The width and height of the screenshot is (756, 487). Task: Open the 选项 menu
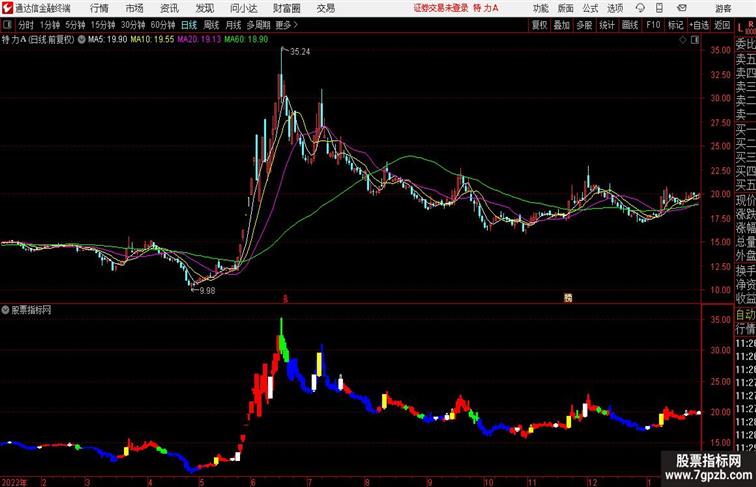(615, 8)
